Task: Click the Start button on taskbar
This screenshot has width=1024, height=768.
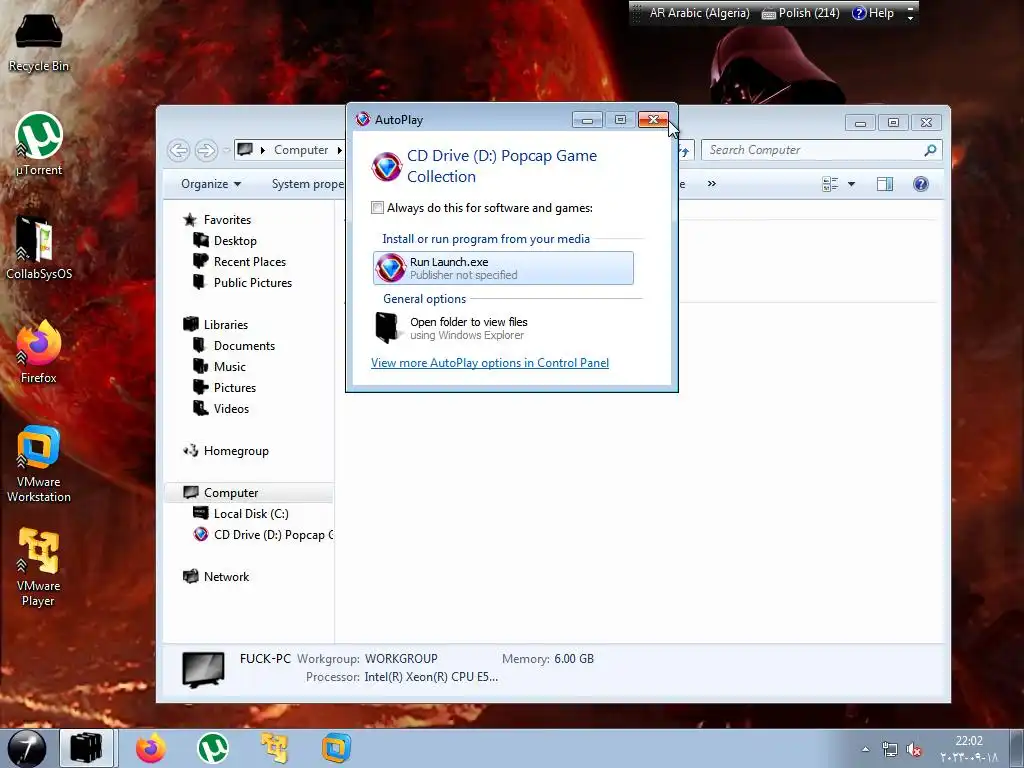Action: coord(27,748)
